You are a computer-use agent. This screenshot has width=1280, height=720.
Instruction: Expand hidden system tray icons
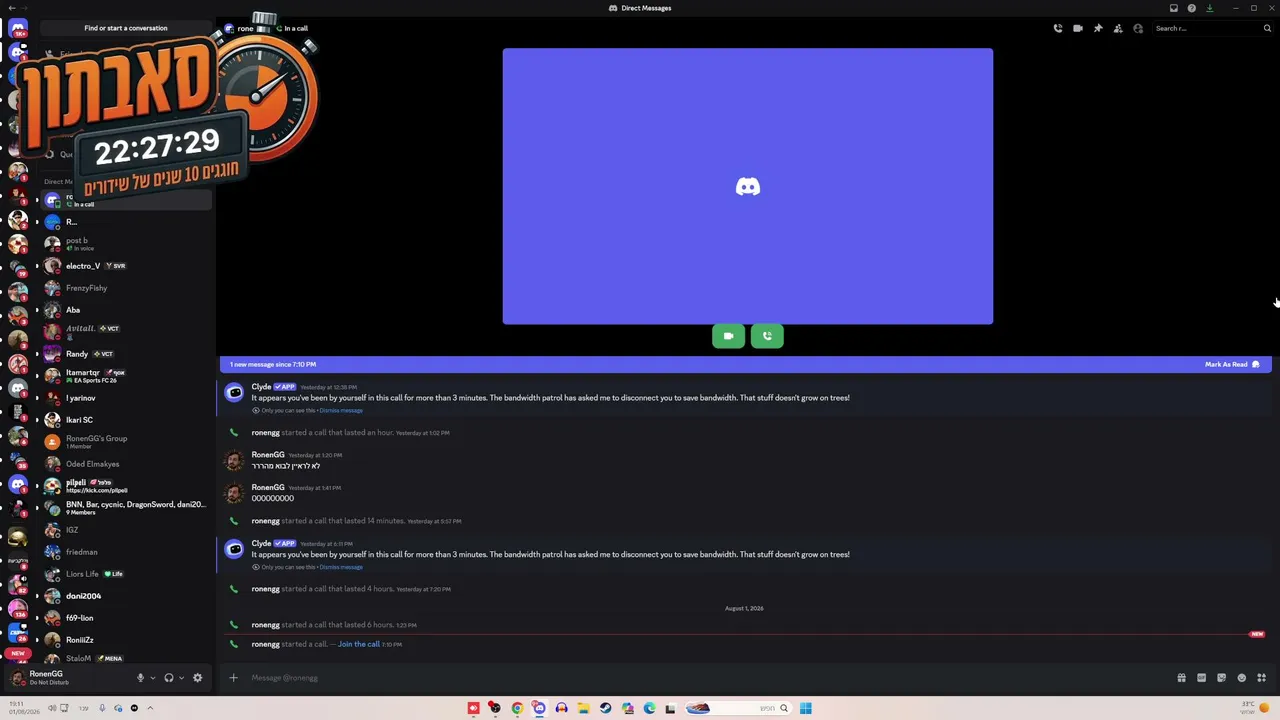[x=150, y=708]
